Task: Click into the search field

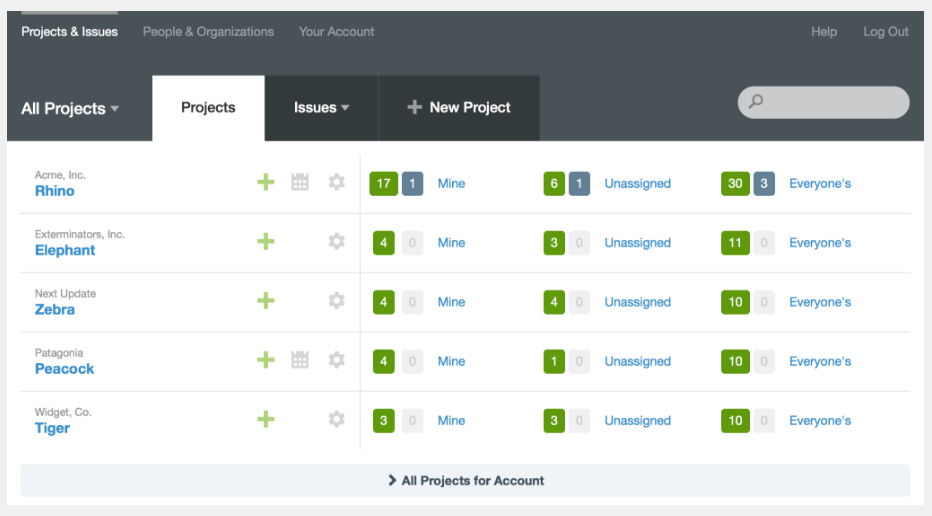Action: [x=832, y=102]
